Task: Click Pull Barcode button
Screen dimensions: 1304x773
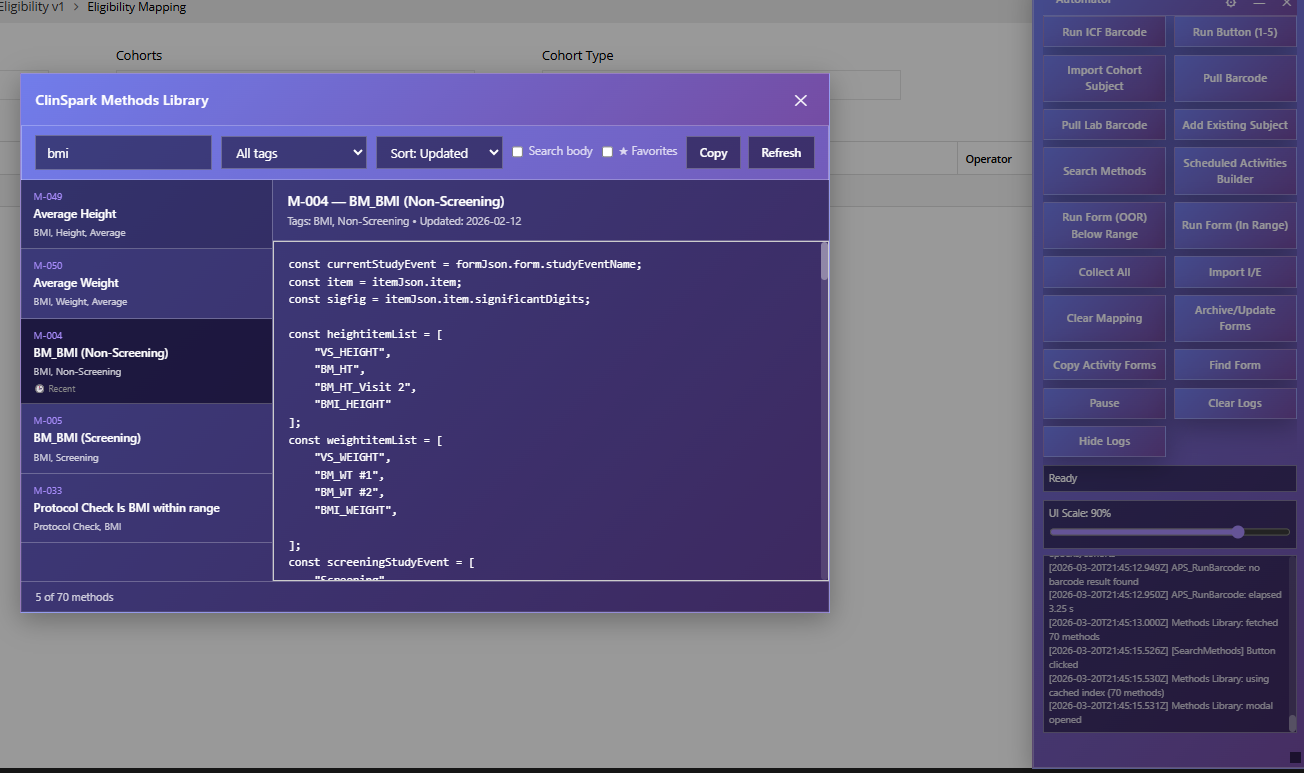Action: tap(1235, 78)
